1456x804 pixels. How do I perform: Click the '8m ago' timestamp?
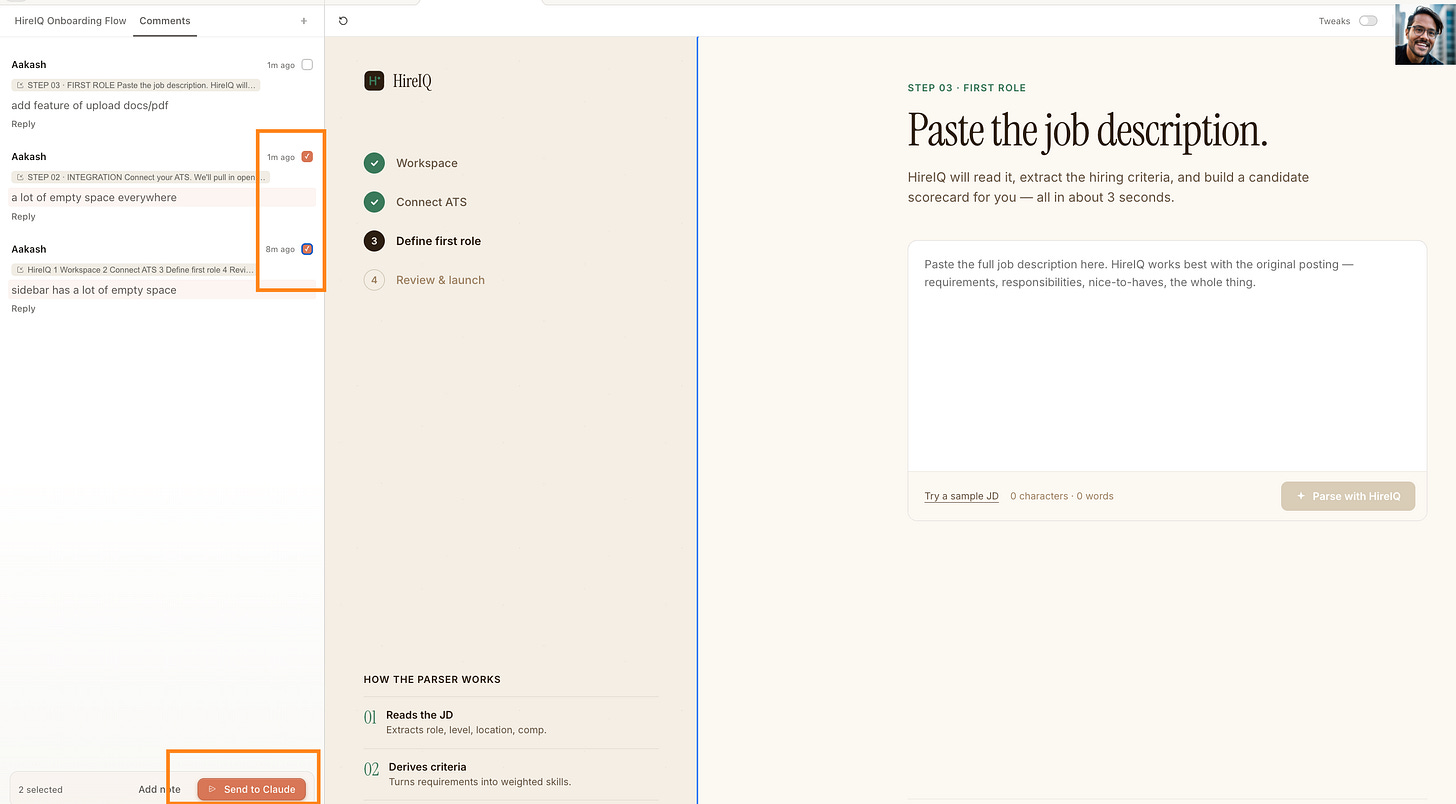[280, 249]
